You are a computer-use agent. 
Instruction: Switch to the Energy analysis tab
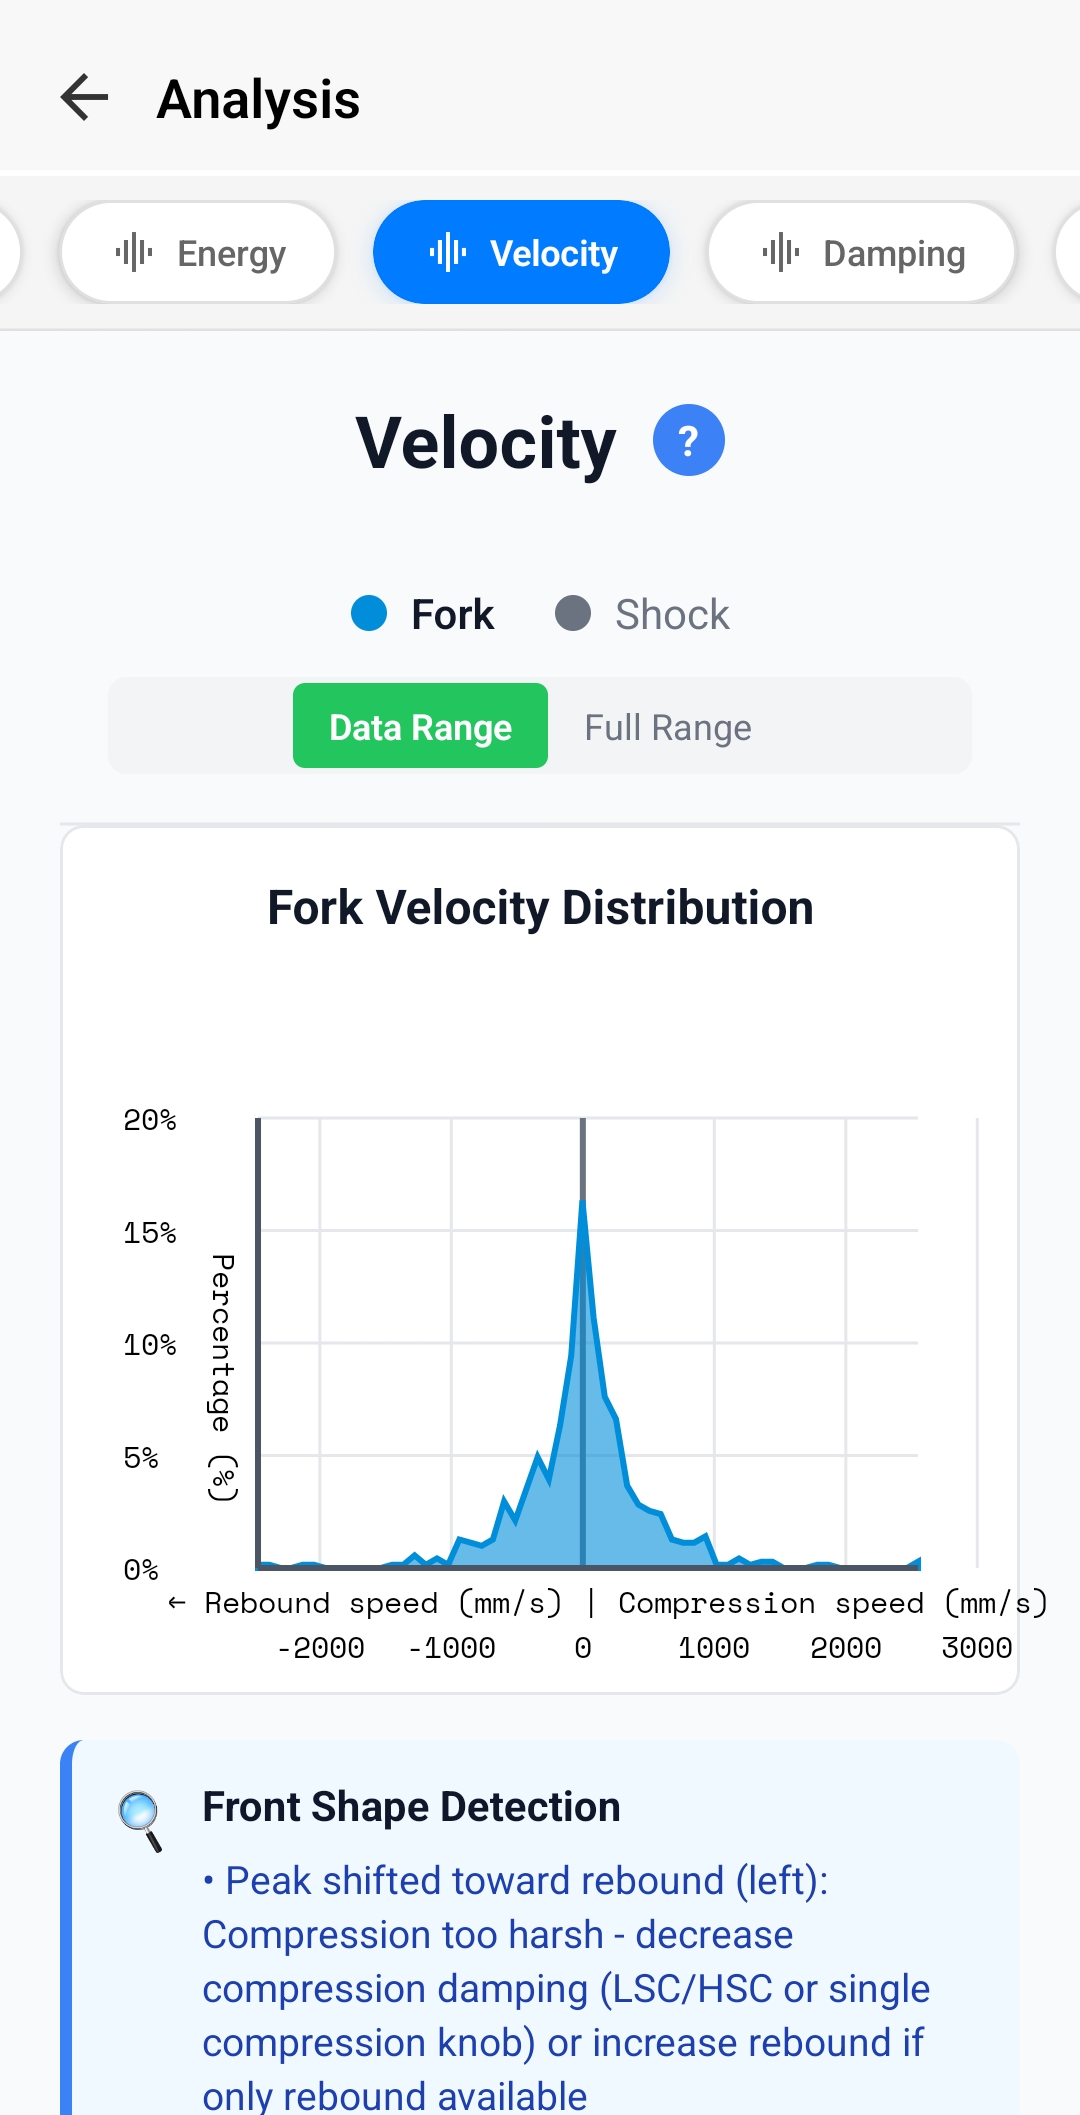point(197,252)
